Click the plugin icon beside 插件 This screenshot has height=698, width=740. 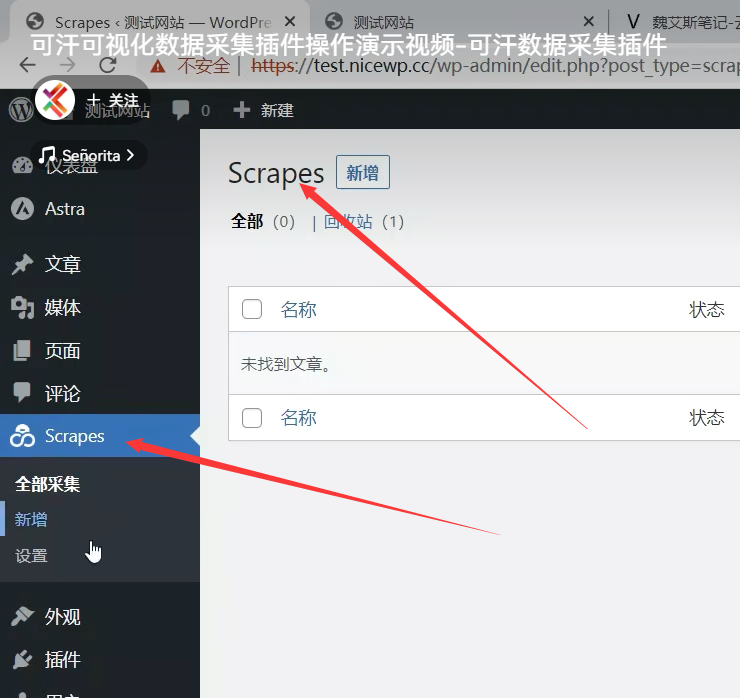[x=22, y=660]
